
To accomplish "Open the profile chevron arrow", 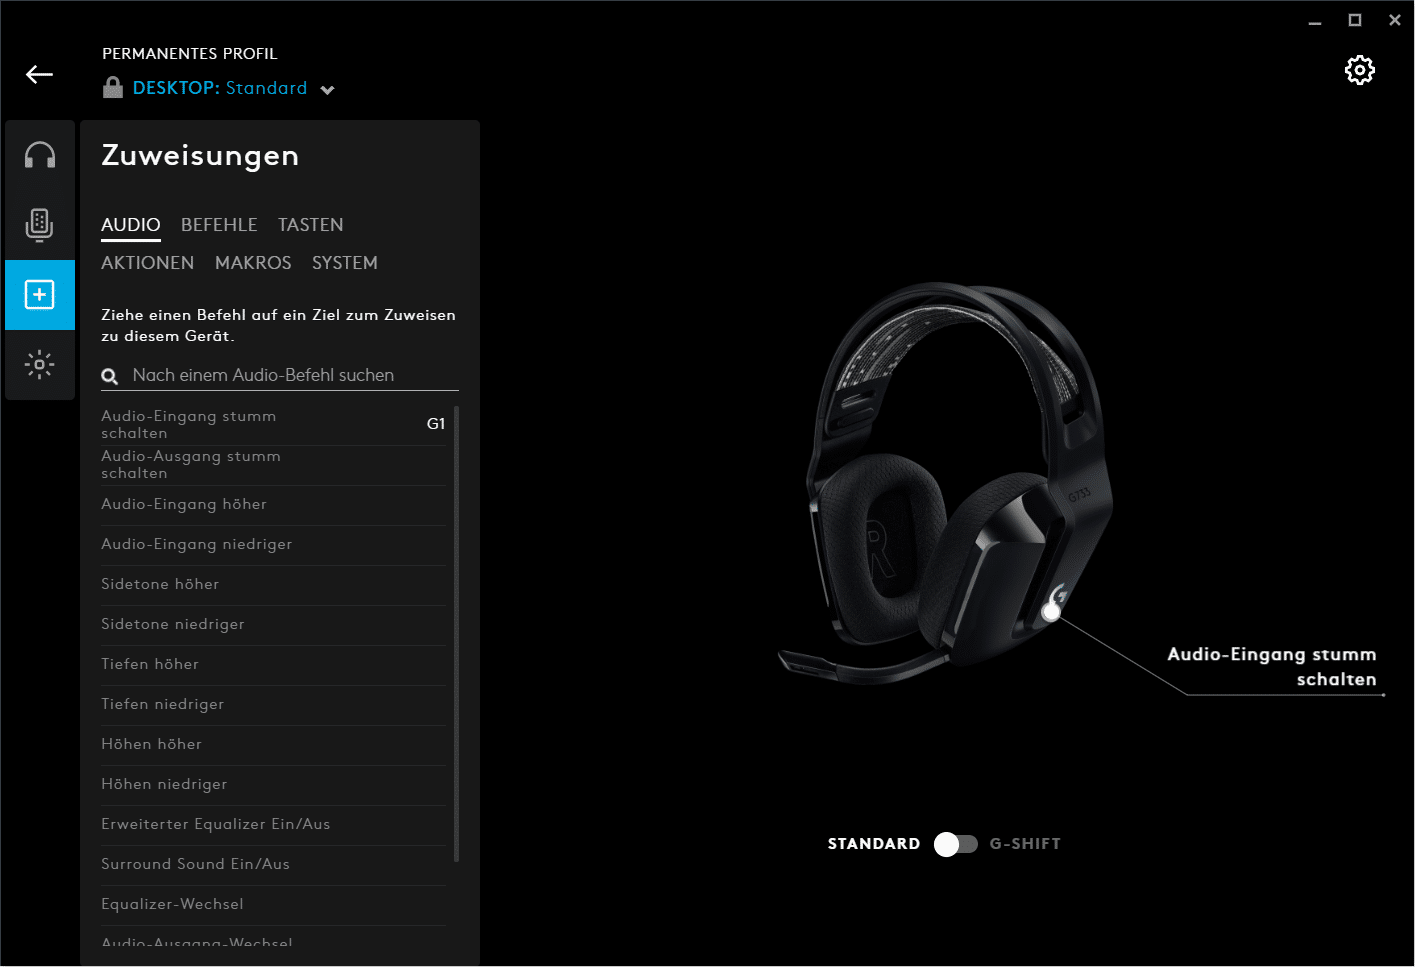I will [x=327, y=90].
